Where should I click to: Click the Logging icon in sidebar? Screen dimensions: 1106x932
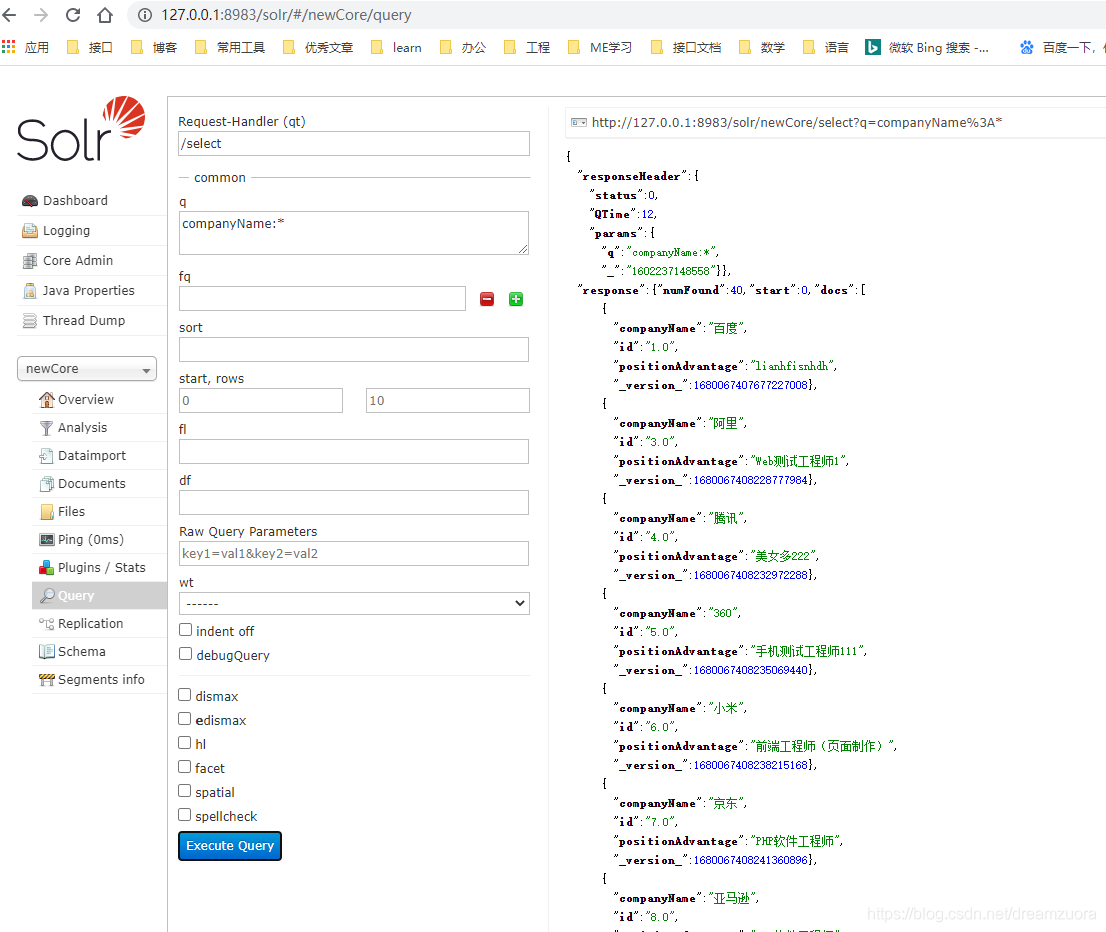click(x=30, y=231)
